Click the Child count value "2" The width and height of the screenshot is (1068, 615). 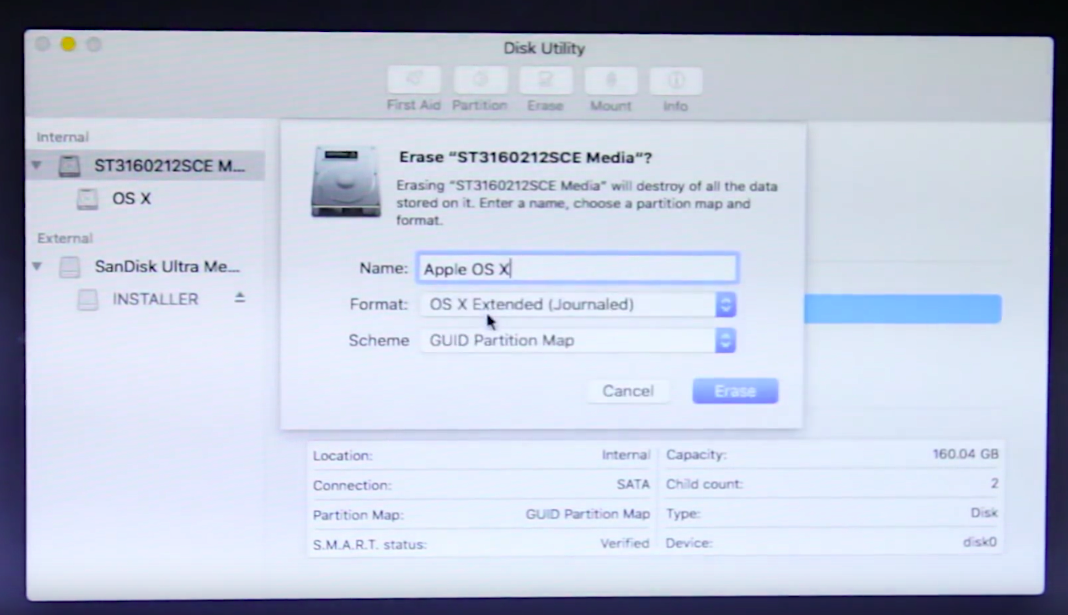pyautogui.click(x=994, y=484)
